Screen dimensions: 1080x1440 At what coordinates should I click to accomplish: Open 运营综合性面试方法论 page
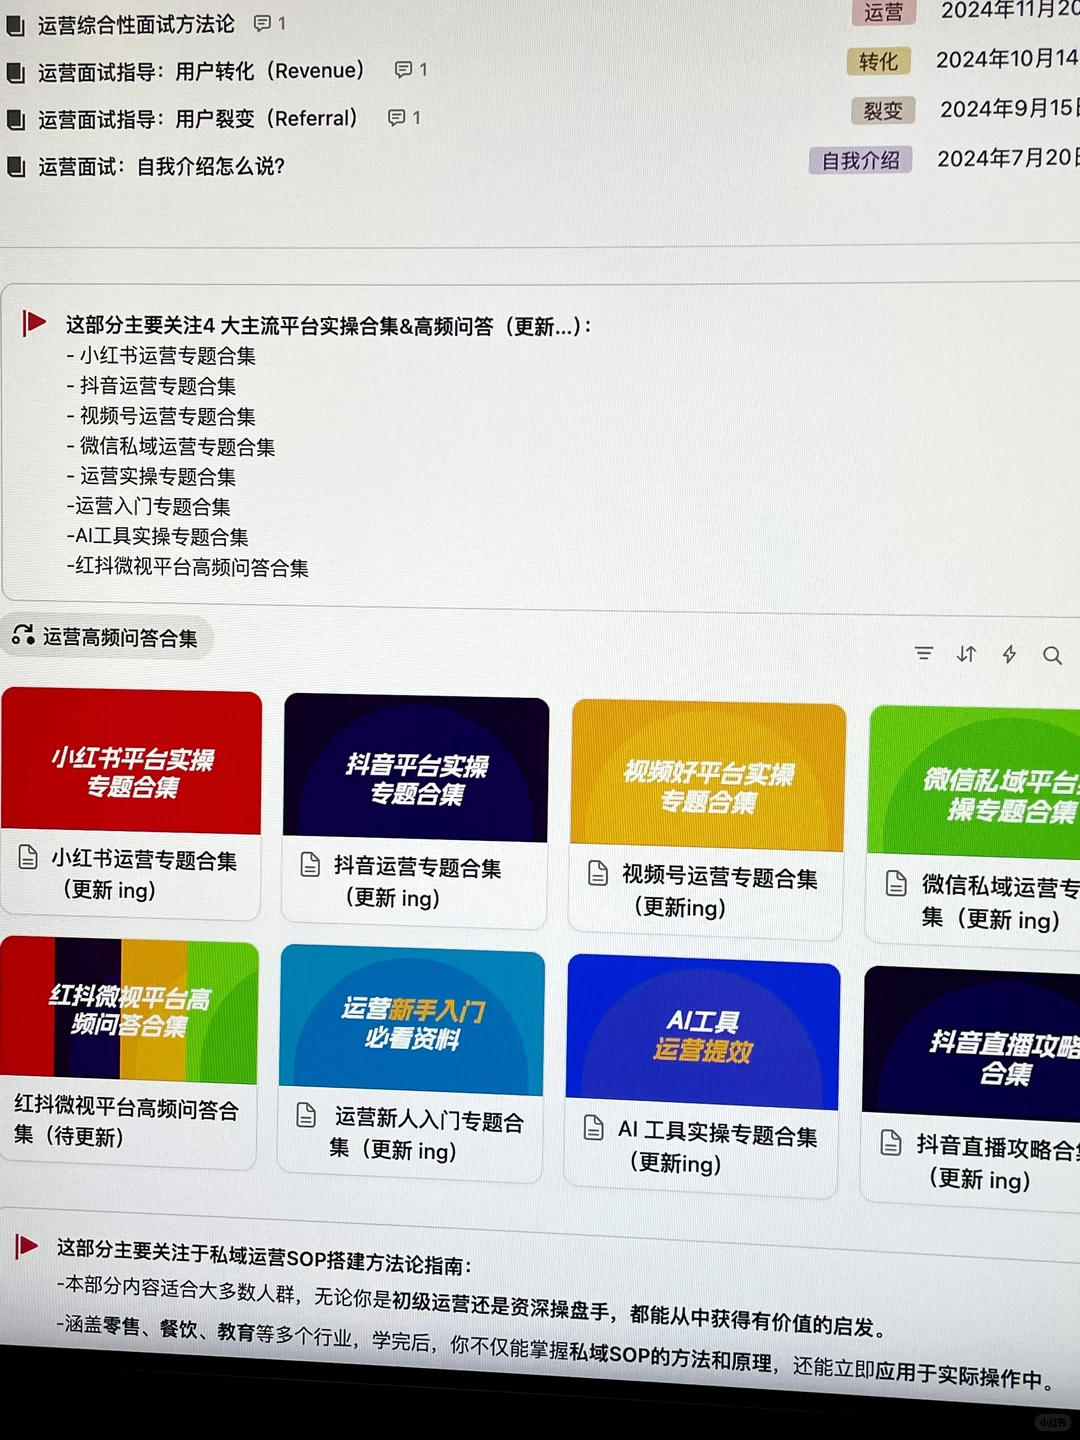[x=136, y=24]
